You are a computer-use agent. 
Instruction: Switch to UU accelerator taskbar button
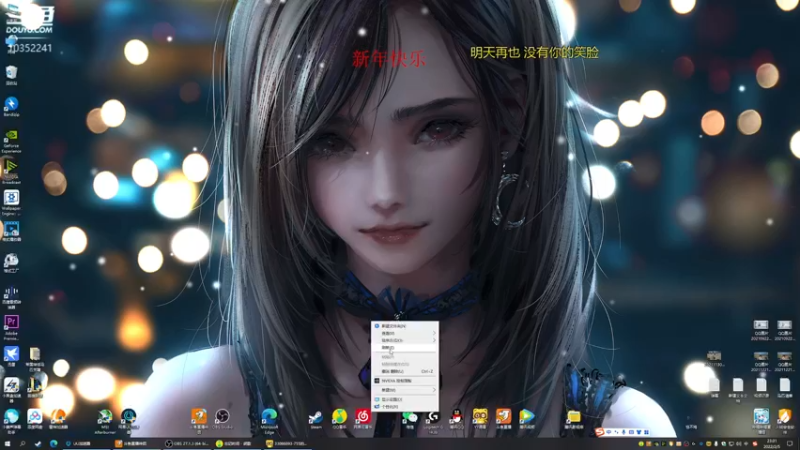click(x=84, y=444)
